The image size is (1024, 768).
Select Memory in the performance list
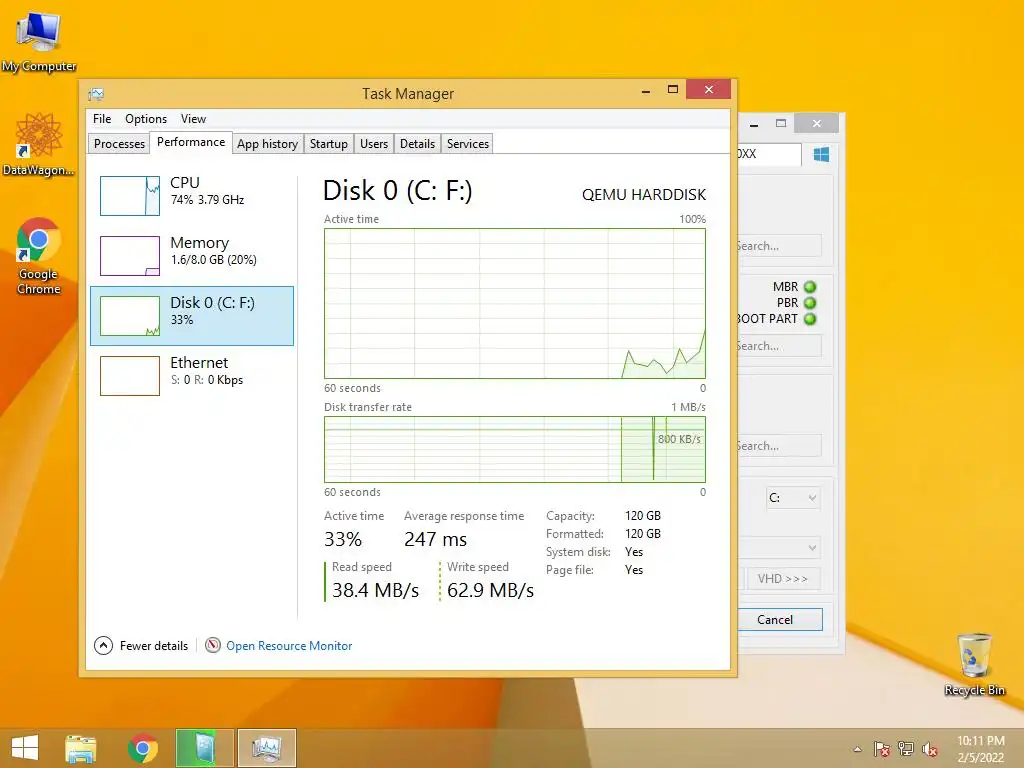click(x=192, y=255)
